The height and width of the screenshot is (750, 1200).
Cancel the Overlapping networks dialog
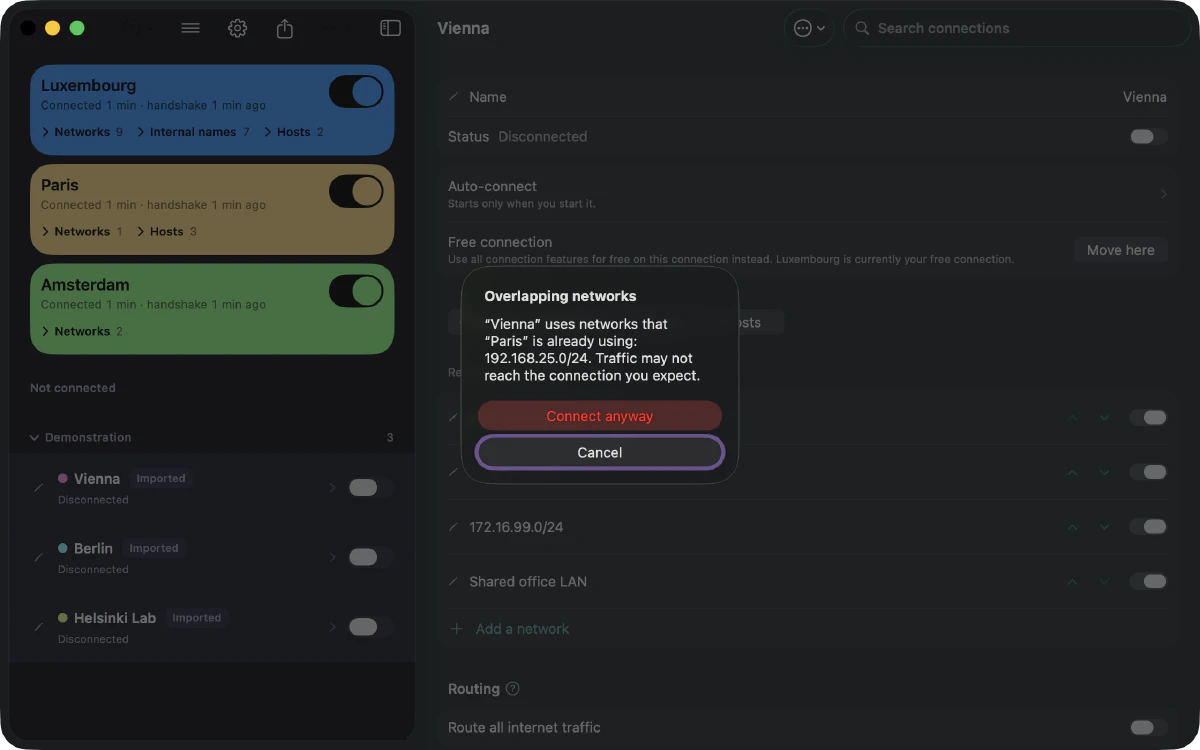click(600, 453)
